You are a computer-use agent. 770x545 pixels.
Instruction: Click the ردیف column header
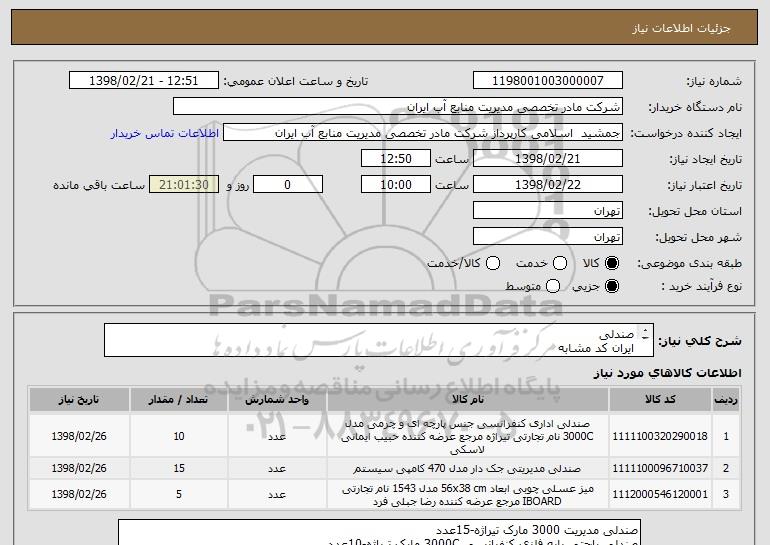click(x=726, y=399)
